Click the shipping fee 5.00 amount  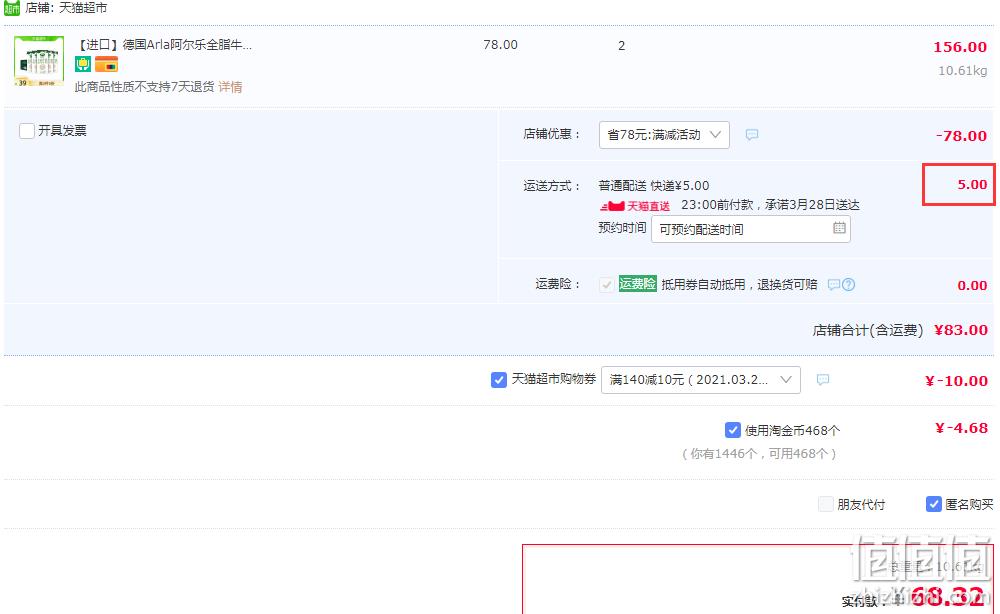[x=972, y=184]
